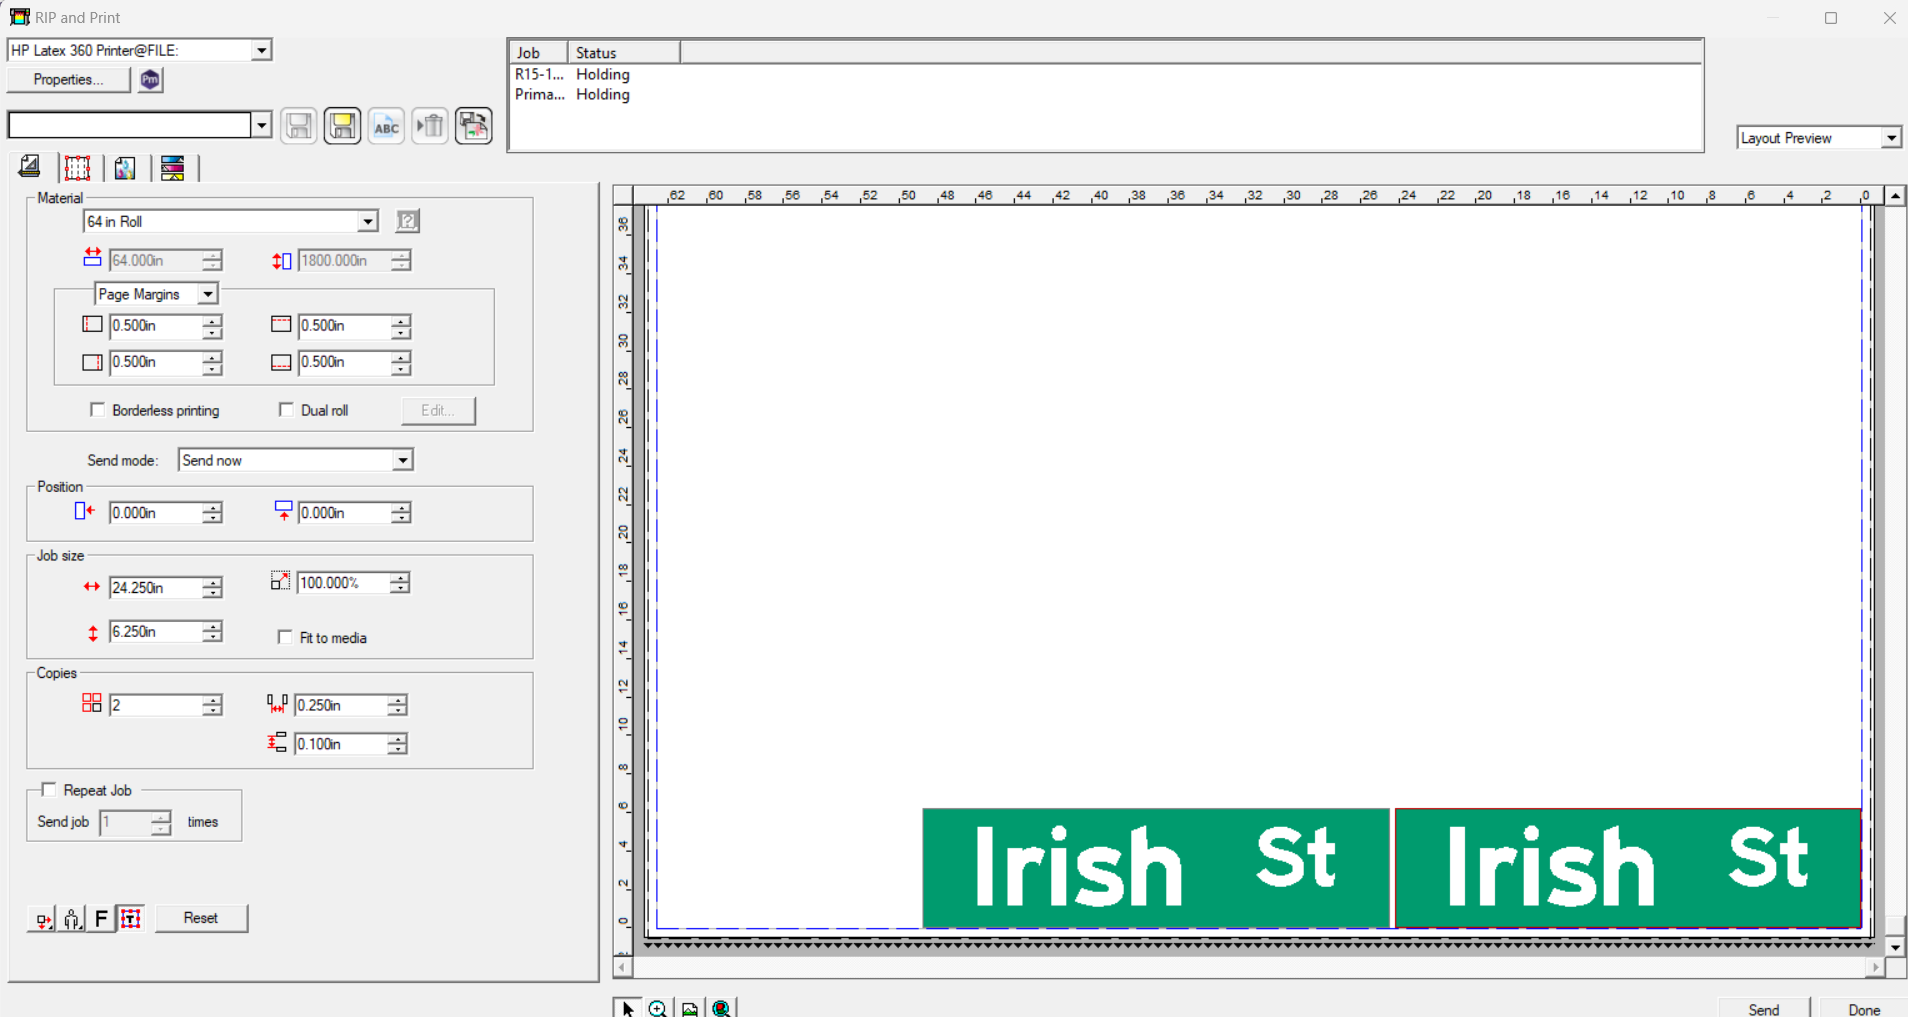Enable Borderless printing
The height and width of the screenshot is (1017, 1908).
(97, 410)
